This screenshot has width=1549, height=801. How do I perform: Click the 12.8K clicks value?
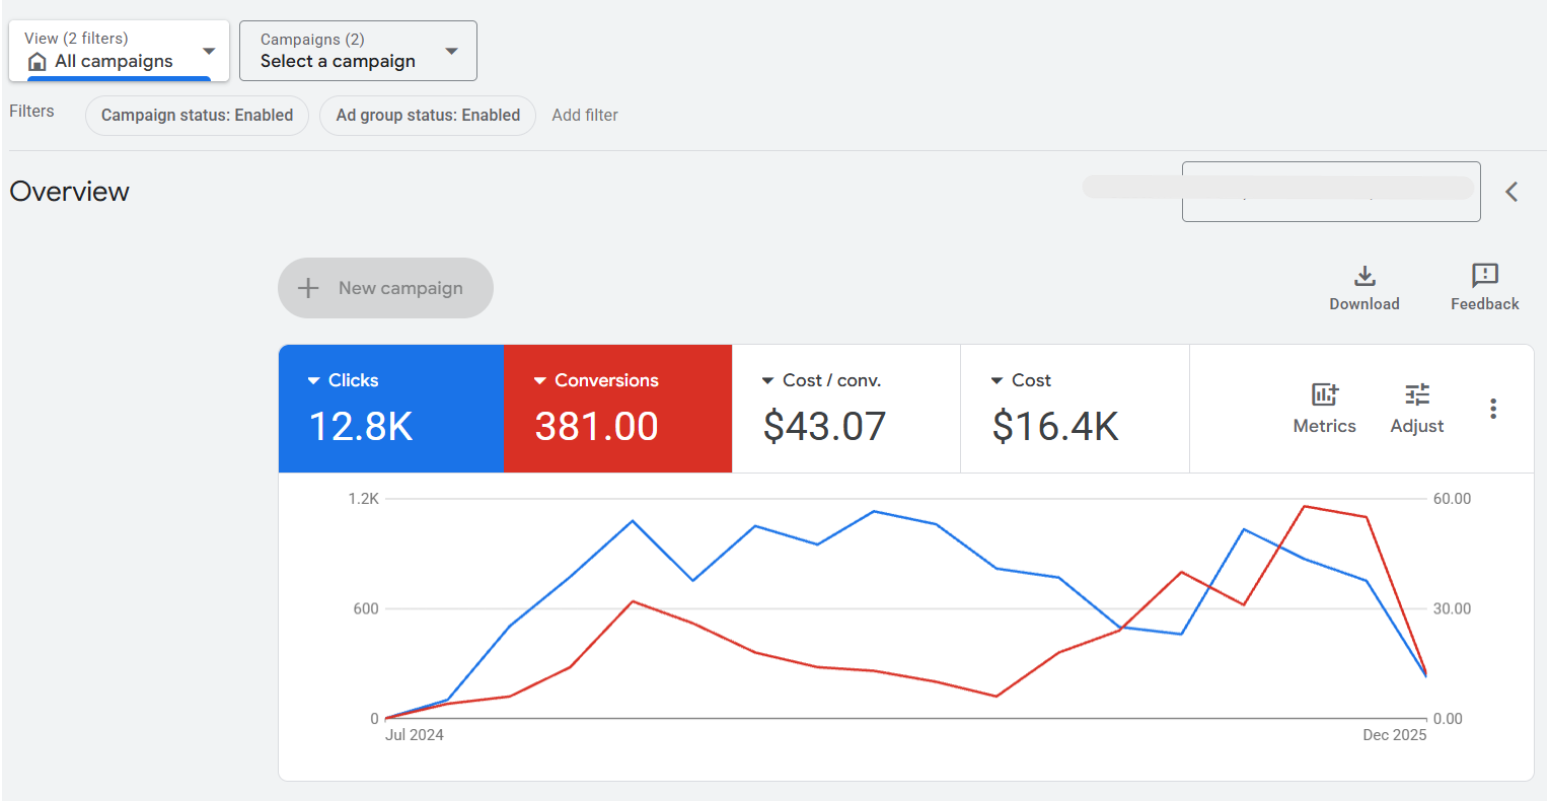[361, 427]
